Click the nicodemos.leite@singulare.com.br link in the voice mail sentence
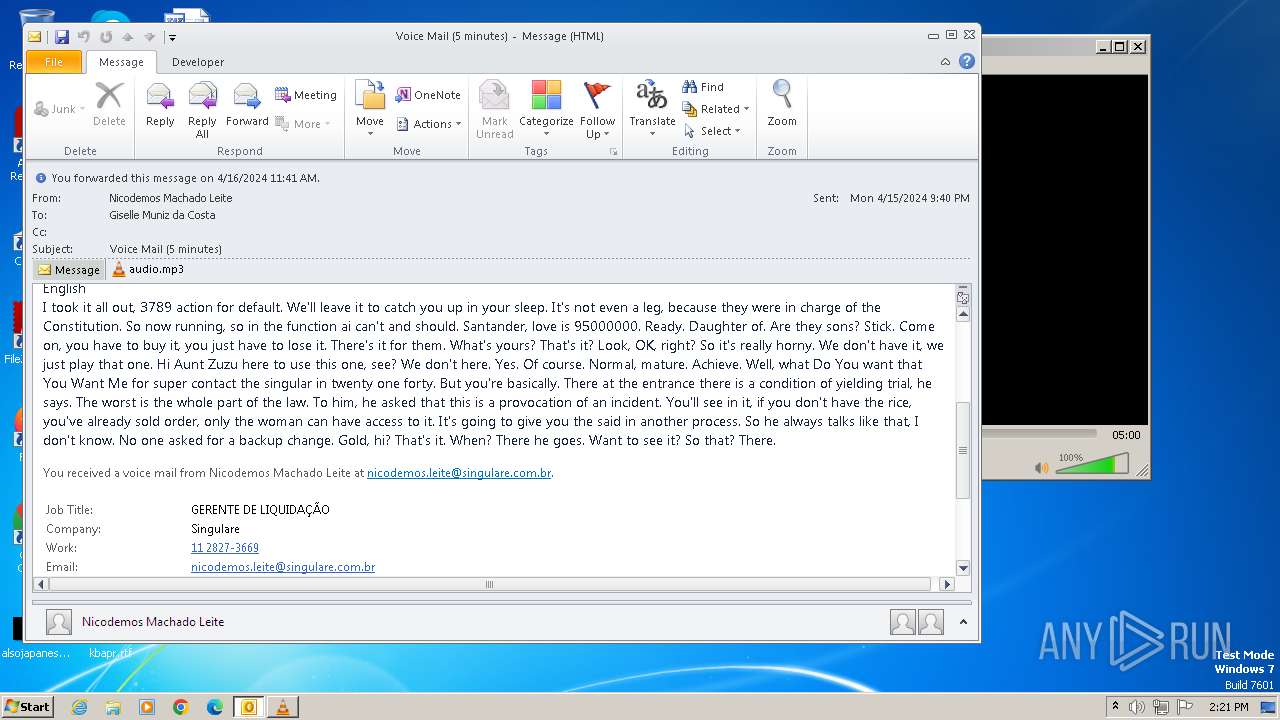1280x720 pixels. [459, 473]
